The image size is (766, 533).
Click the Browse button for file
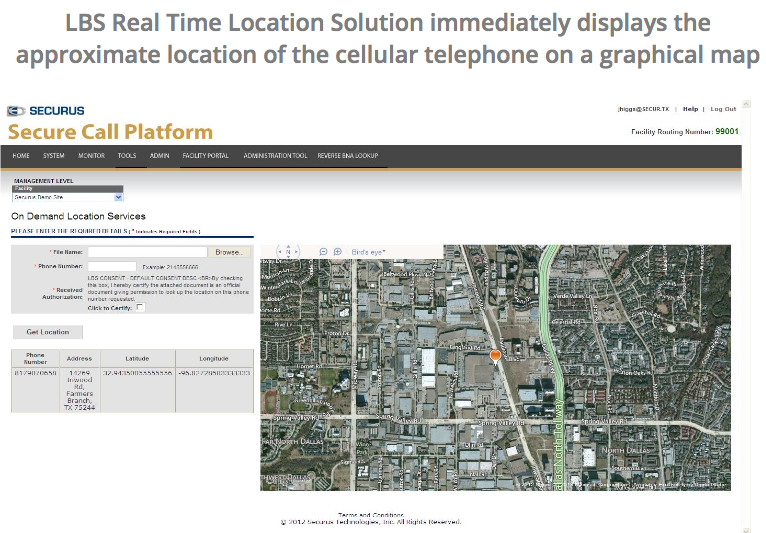click(229, 252)
